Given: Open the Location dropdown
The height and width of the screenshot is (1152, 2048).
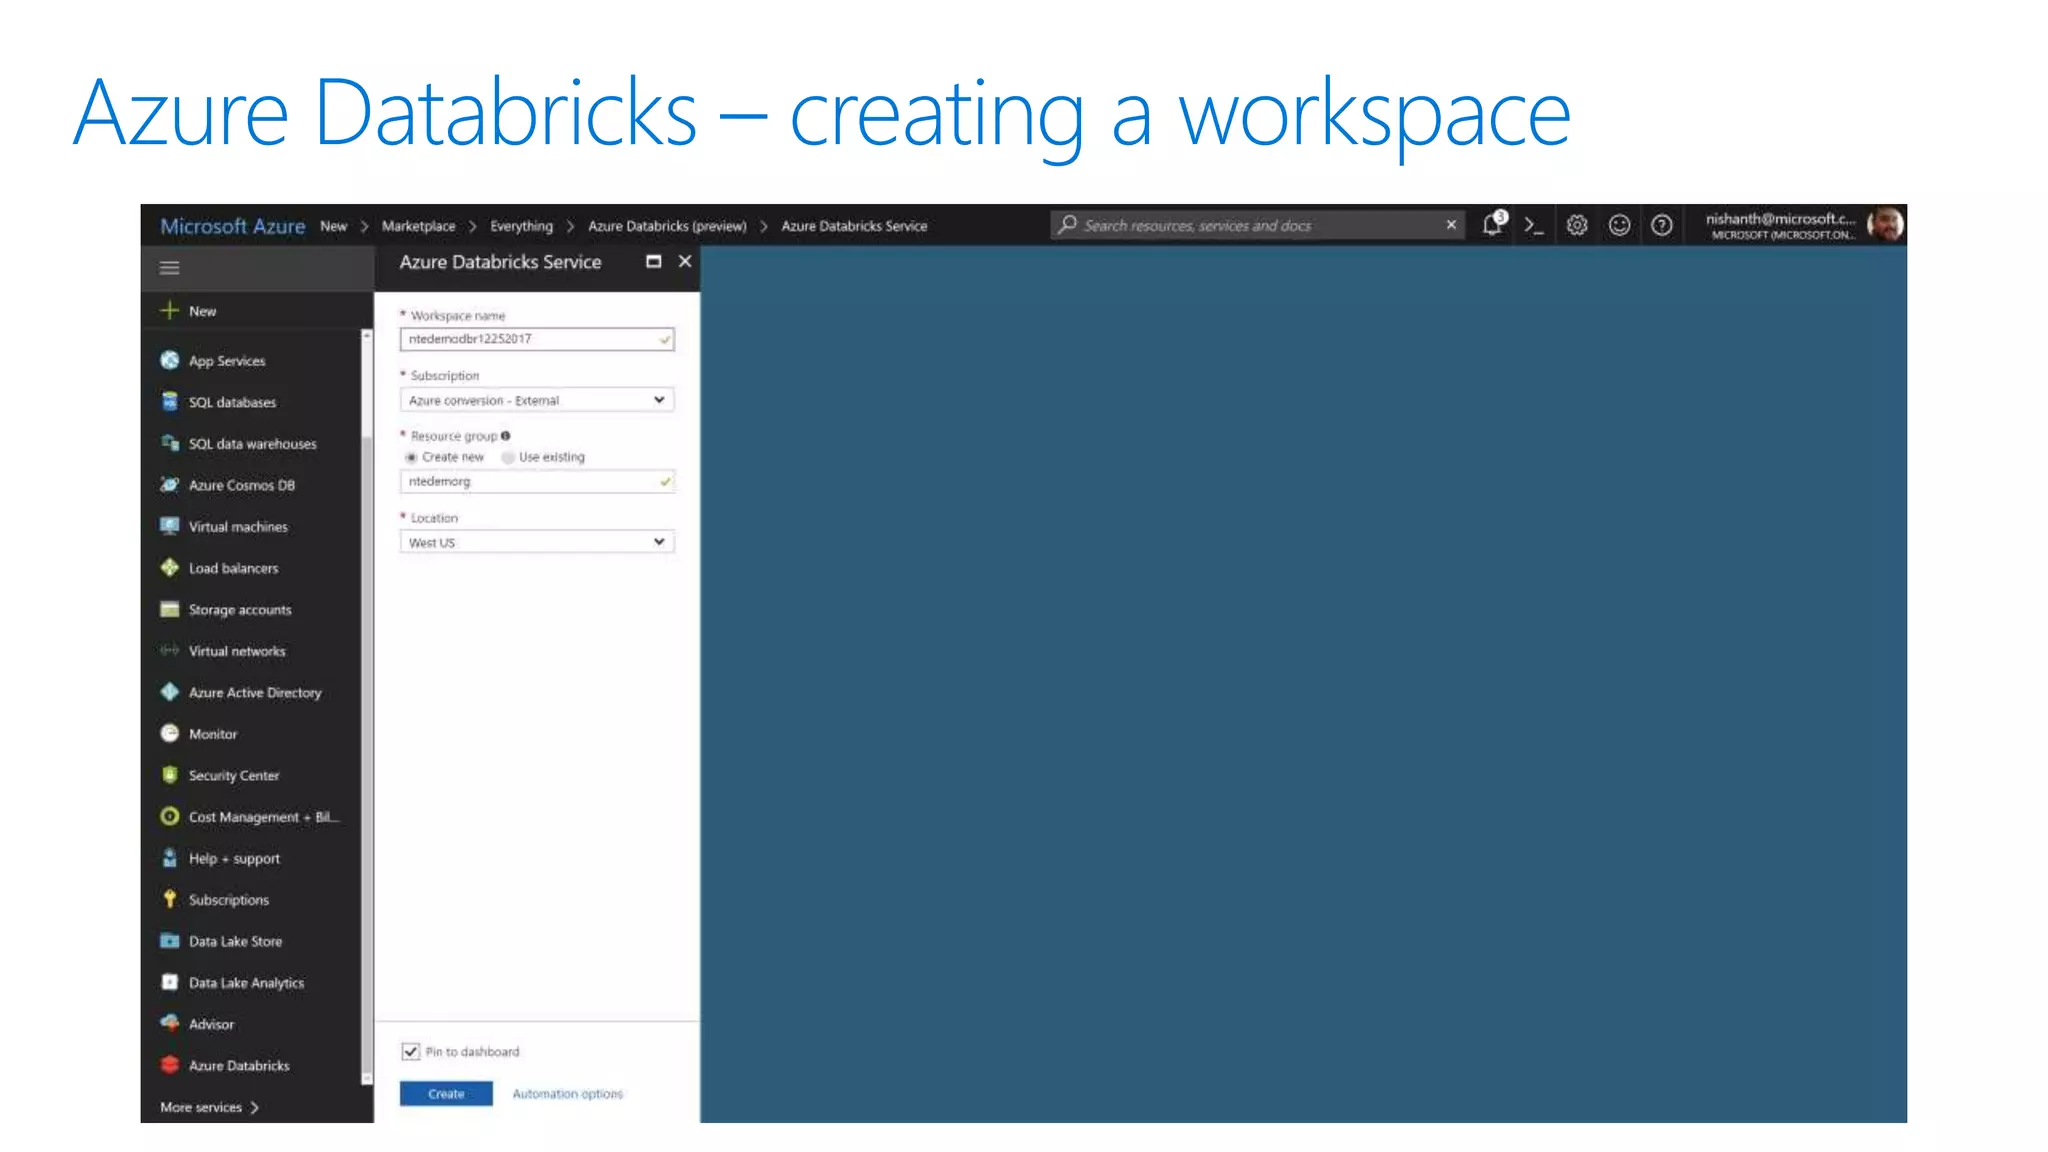Looking at the screenshot, I should tap(537, 542).
